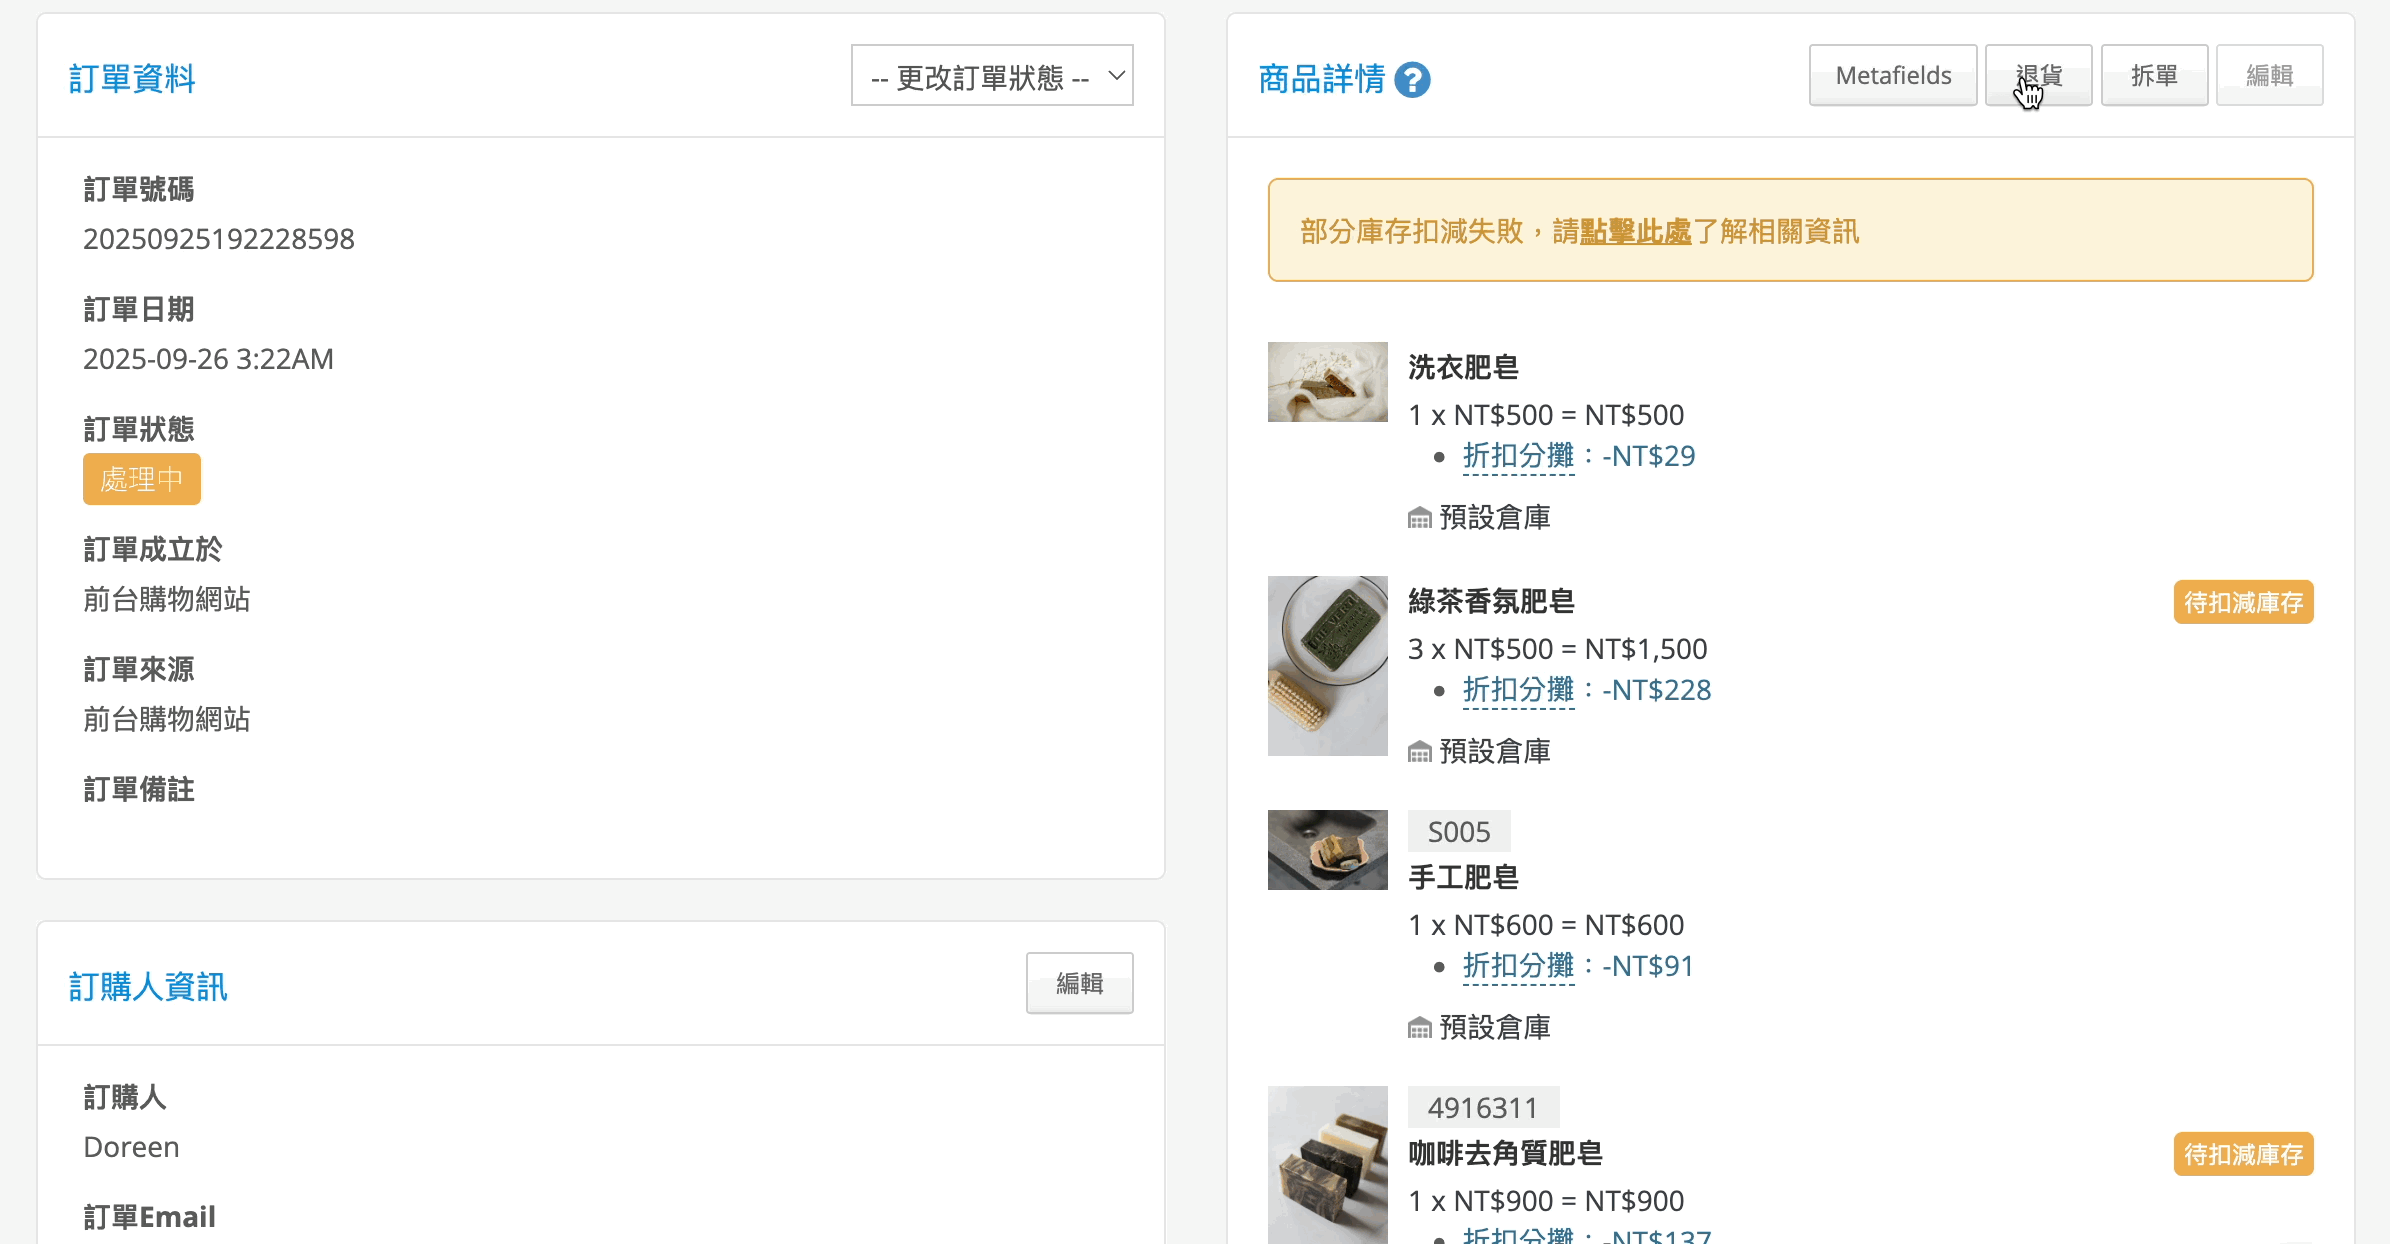Screen dimensions: 2390x1244
Task: Click the 訂購人資訊 section heading
Action: point(148,987)
